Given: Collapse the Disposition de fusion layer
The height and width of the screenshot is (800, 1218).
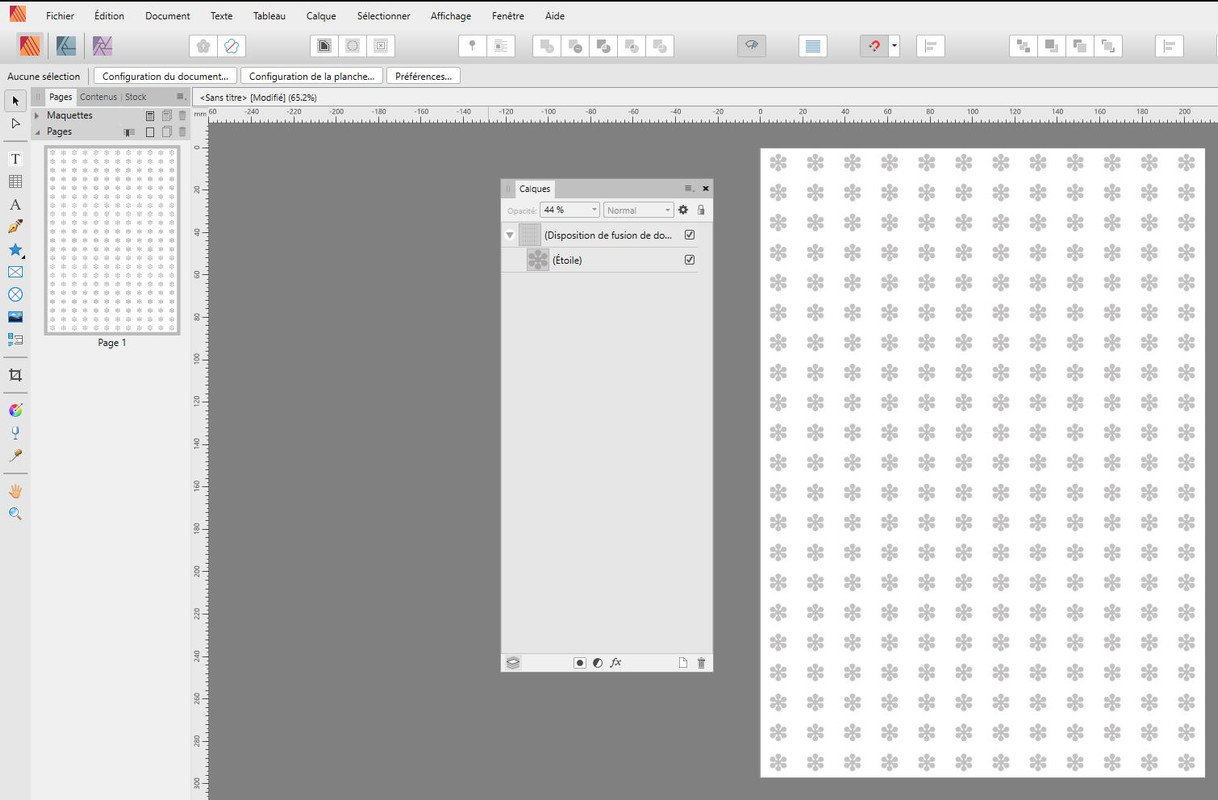Looking at the screenshot, I should (x=510, y=235).
